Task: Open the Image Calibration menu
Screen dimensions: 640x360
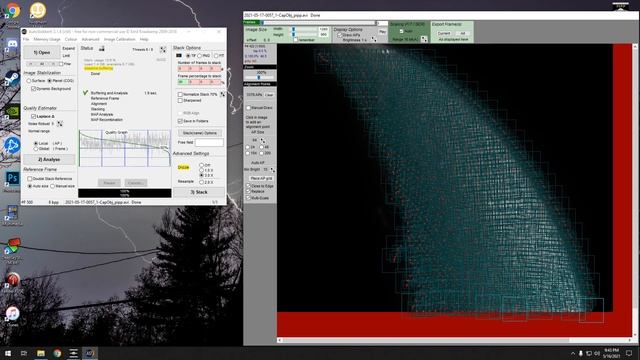Action: (119, 39)
